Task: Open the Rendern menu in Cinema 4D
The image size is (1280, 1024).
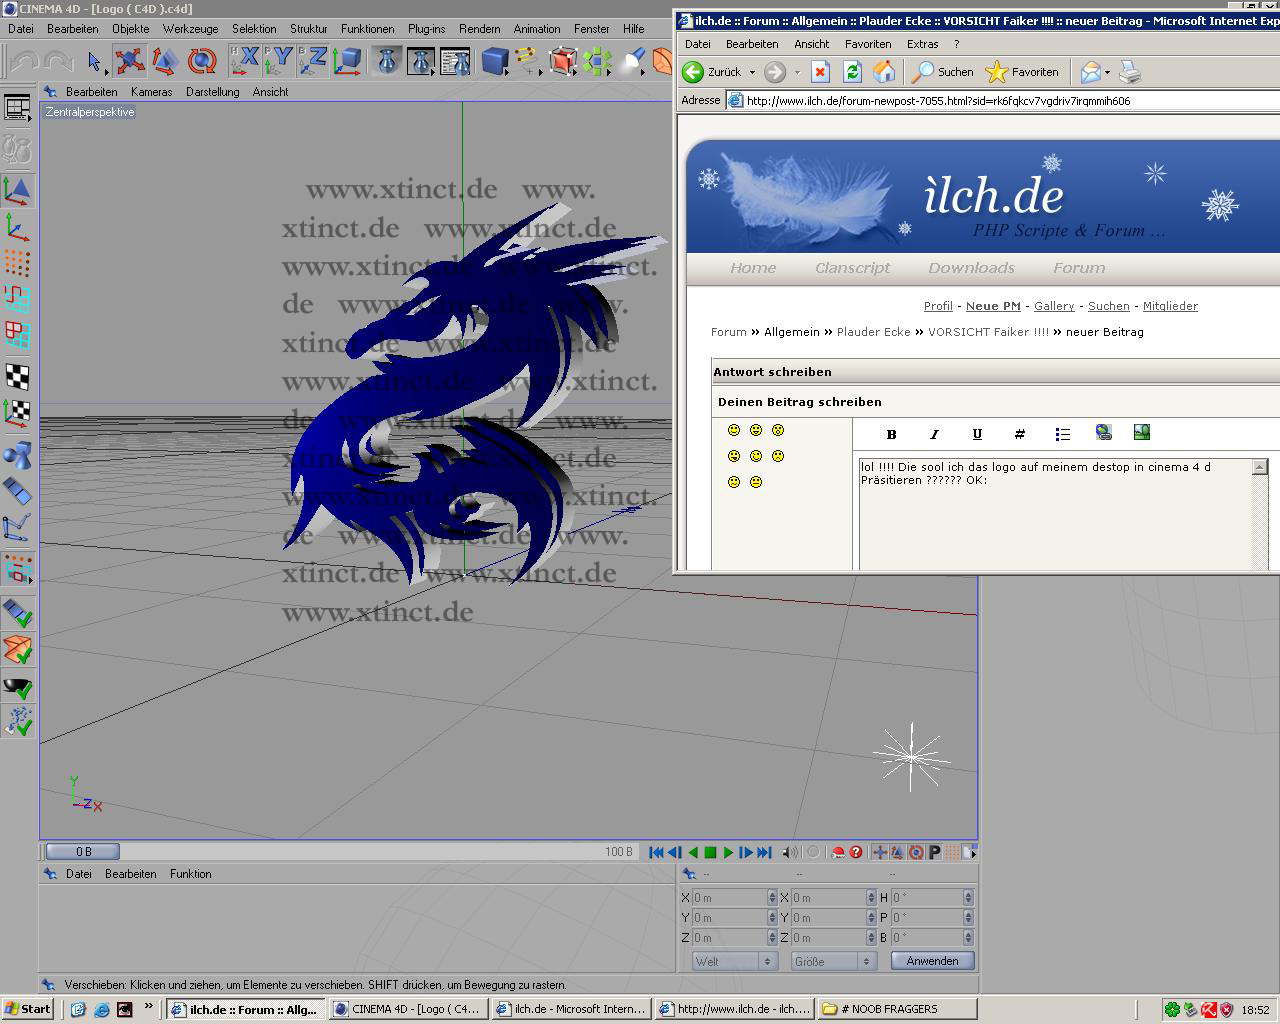Action: tap(480, 29)
